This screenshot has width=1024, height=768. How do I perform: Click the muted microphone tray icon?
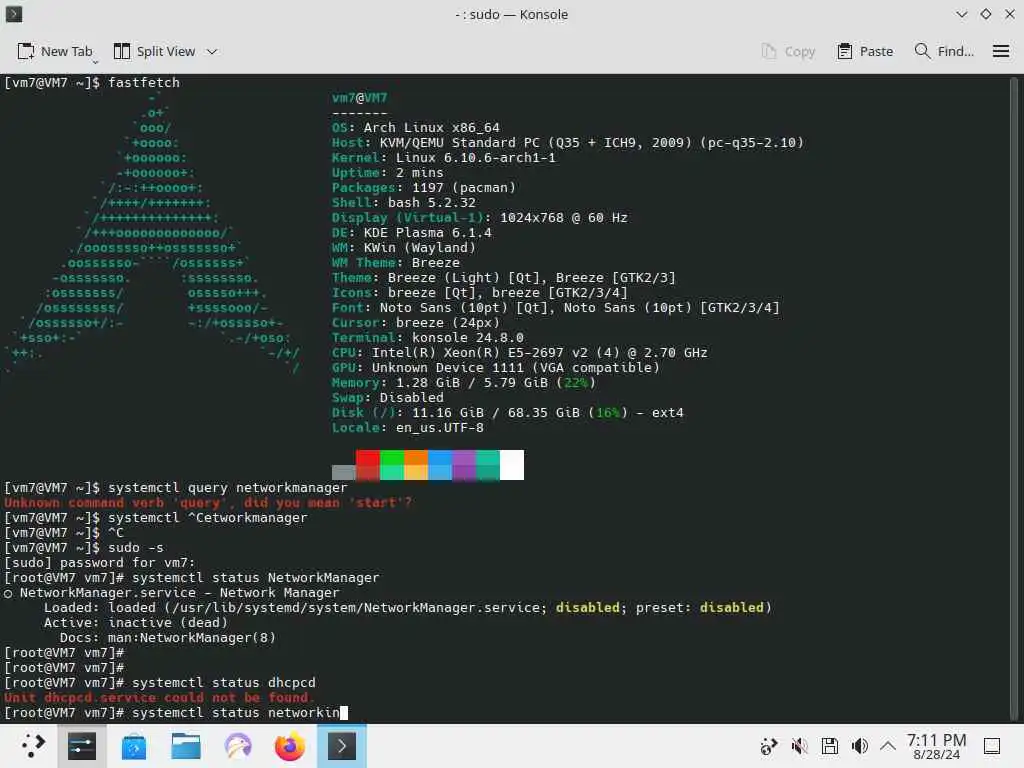click(x=799, y=746)
